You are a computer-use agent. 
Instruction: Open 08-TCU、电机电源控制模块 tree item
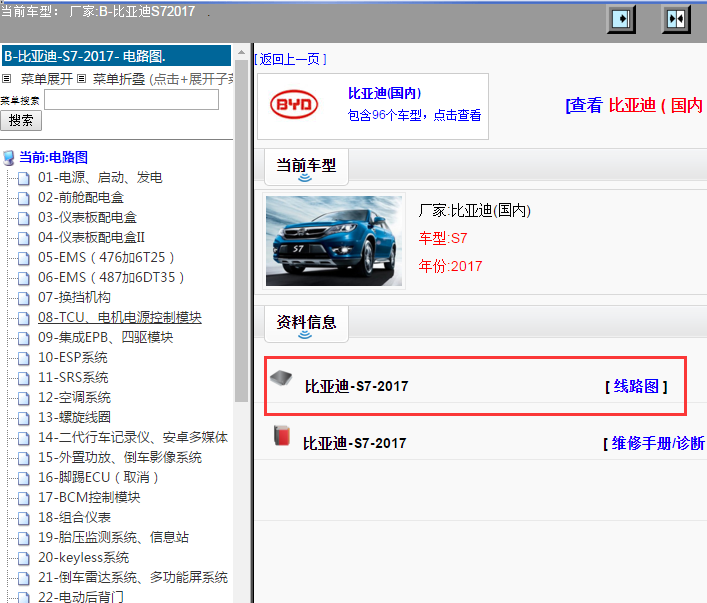120,318
